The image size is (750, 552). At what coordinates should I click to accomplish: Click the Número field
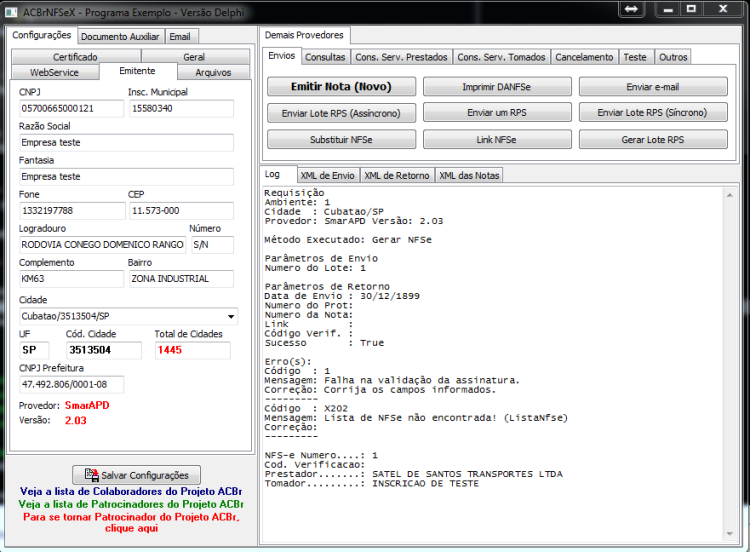tap(212, 245)
